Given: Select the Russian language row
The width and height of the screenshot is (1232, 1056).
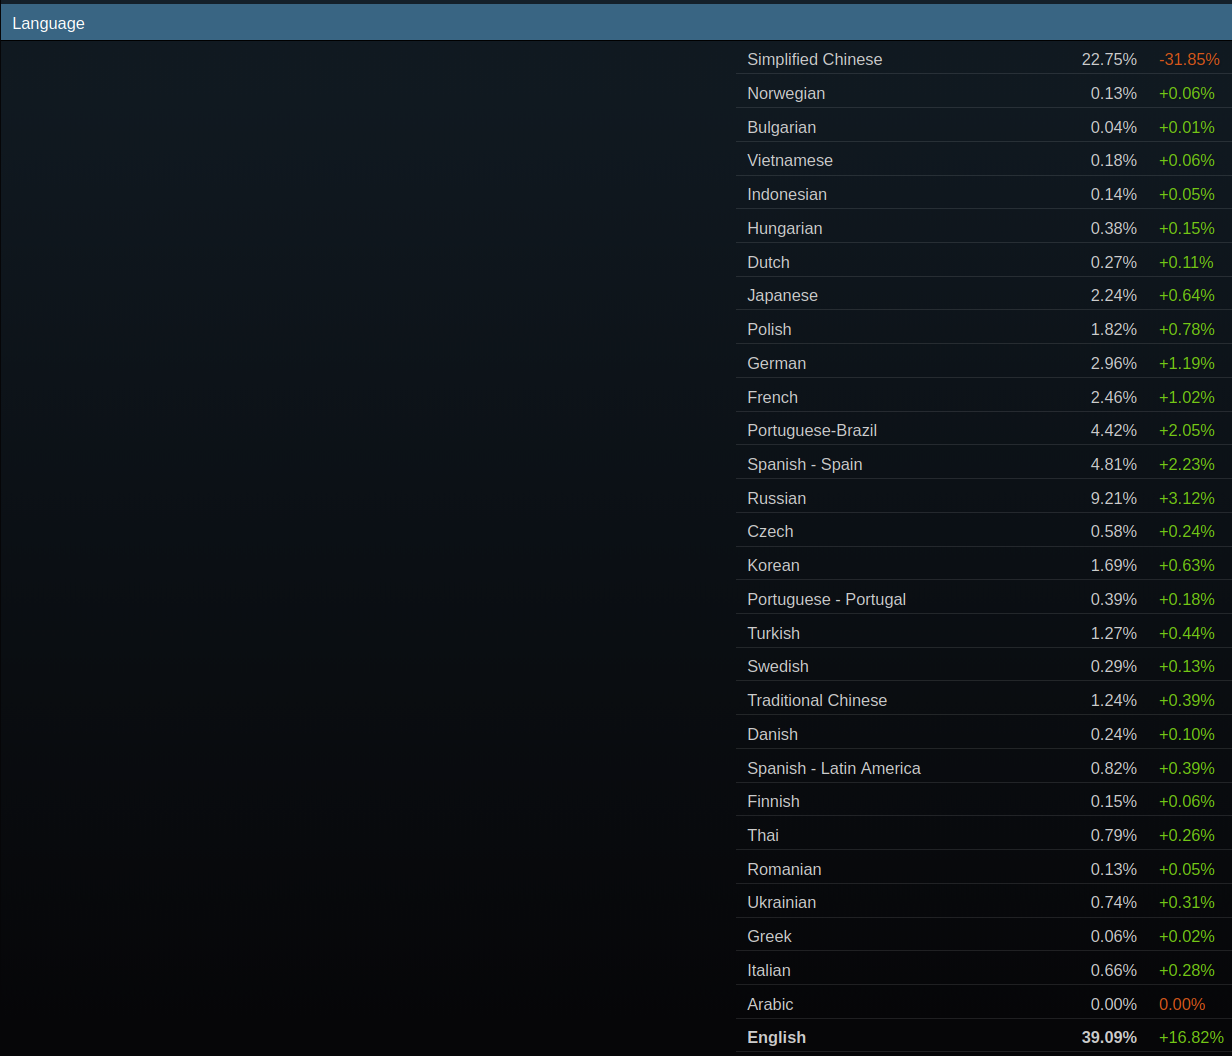Looking at the screenshot, I should [x=984, y=498].
